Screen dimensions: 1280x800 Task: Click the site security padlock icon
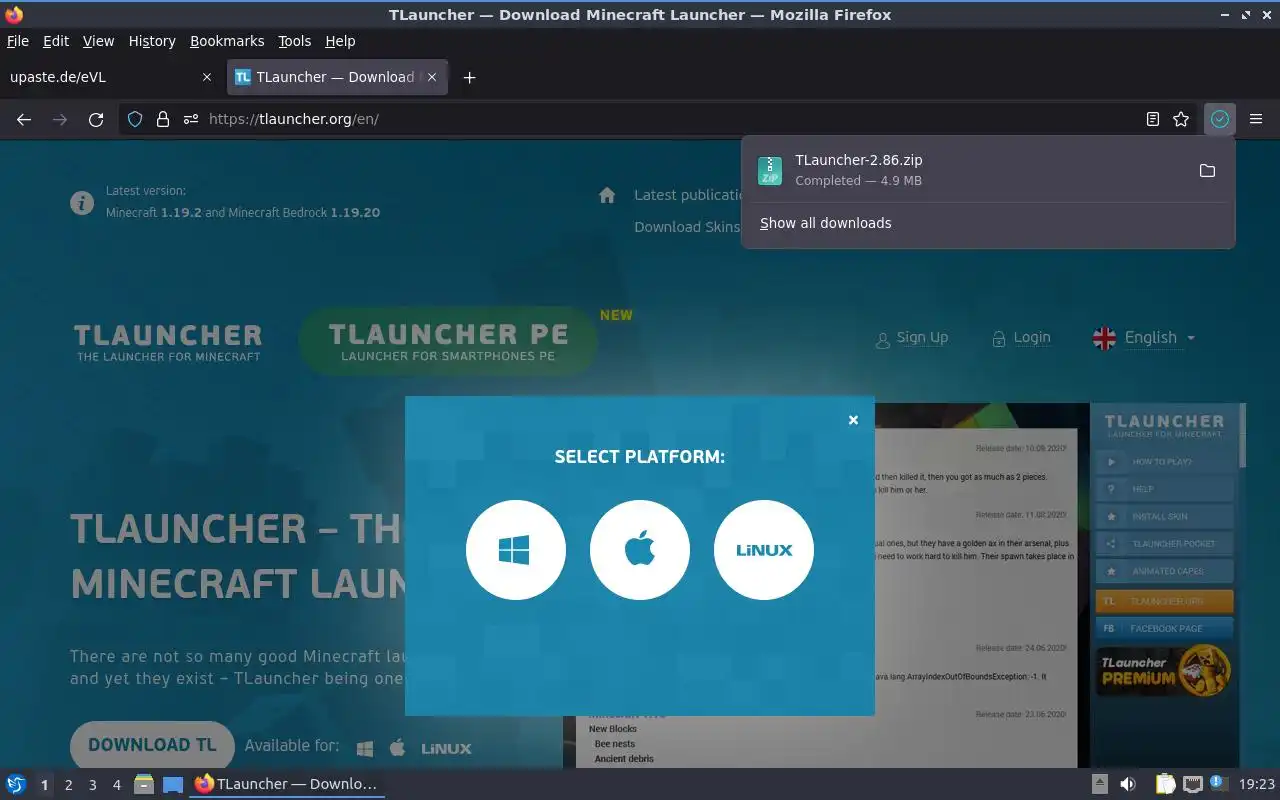tap(163, 119)
